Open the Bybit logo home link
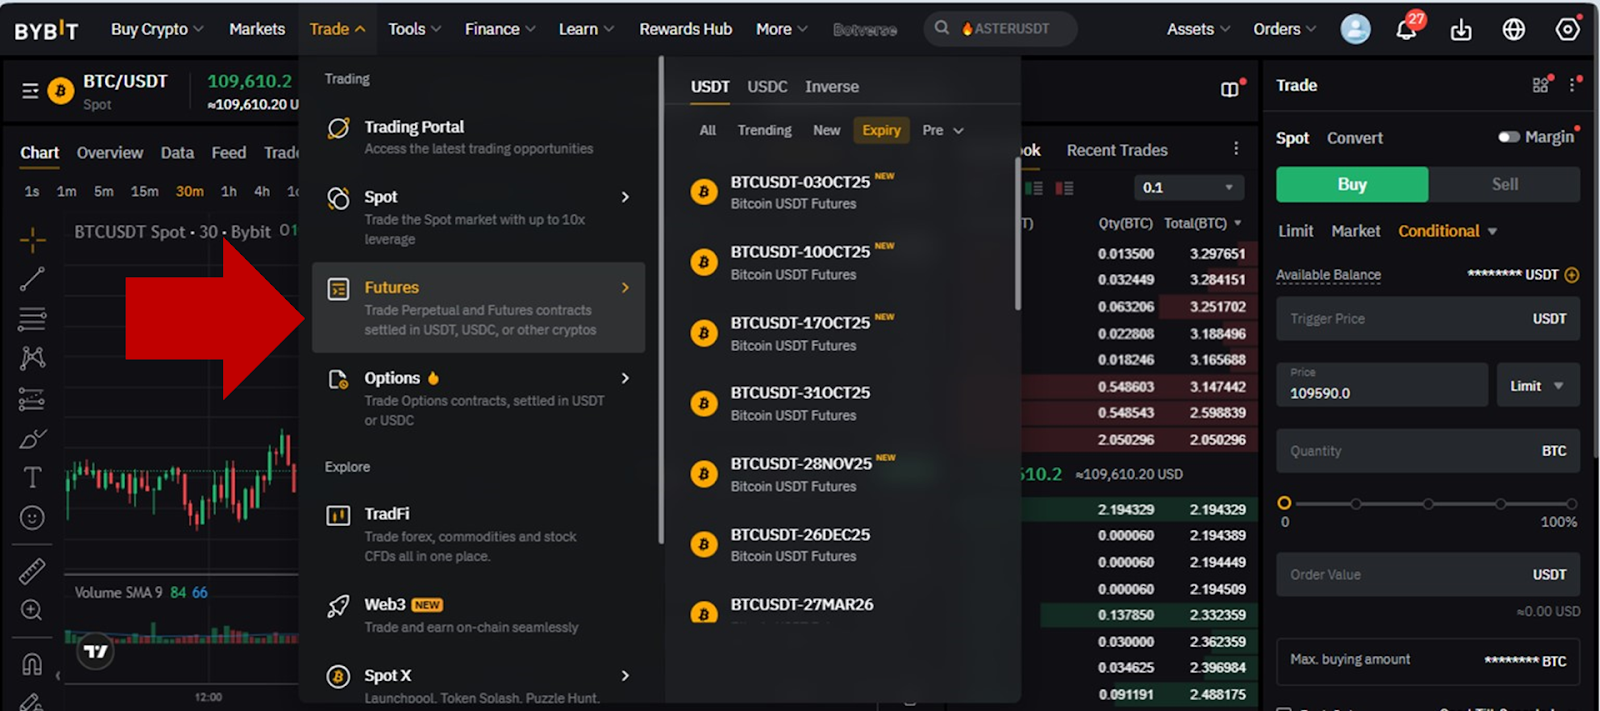 pyautogui.click(x=46, y=30)
